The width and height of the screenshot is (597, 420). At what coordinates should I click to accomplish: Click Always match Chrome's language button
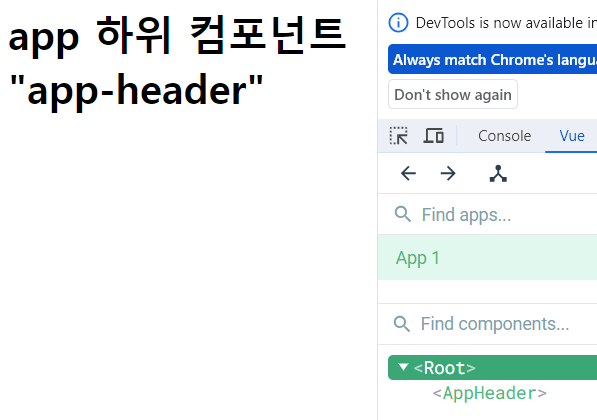click(x=493, y=59)
